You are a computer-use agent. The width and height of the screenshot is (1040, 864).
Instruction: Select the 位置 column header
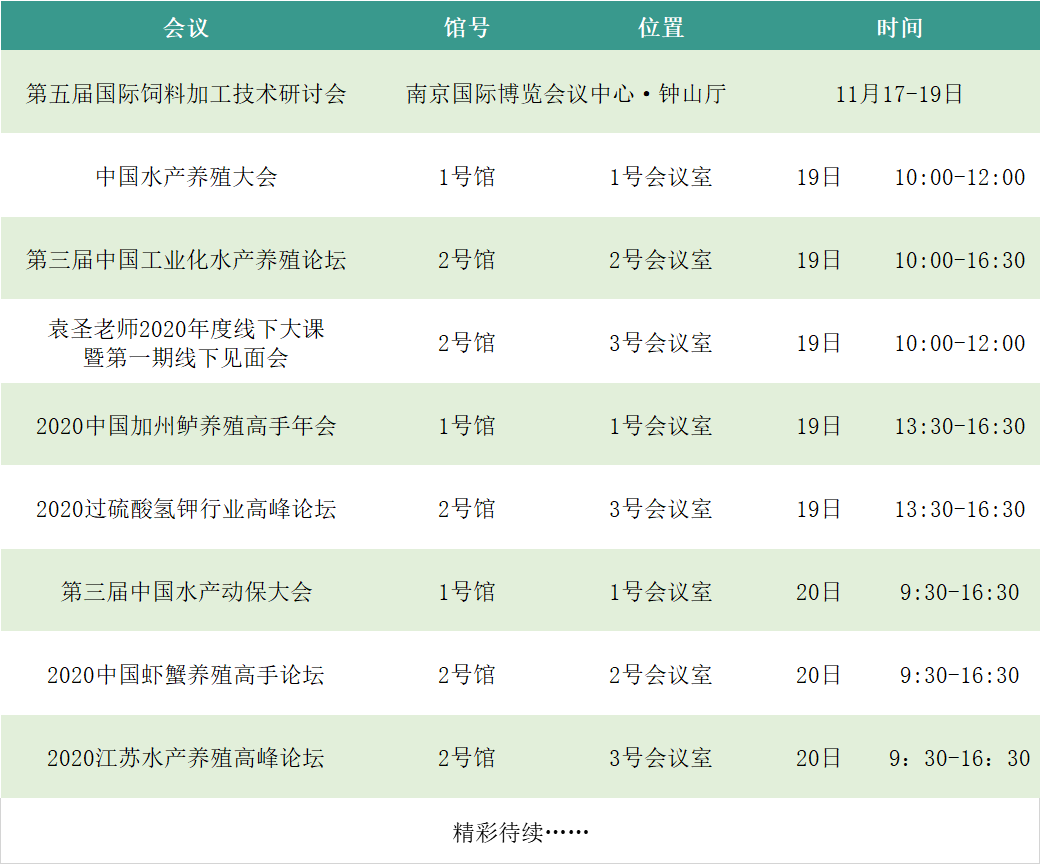(661, 28)
